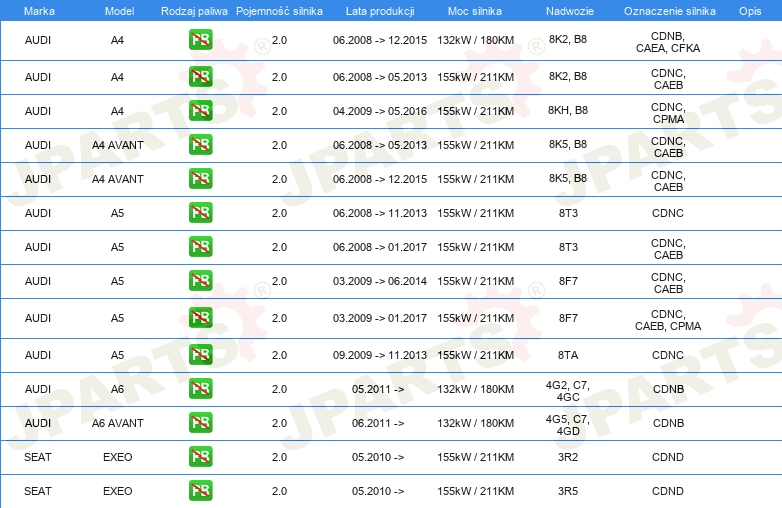Viewport: 782px width, 508px height.
Task: Select CDND engine code in the 3R5 row
Action: (x=668, y=491)
